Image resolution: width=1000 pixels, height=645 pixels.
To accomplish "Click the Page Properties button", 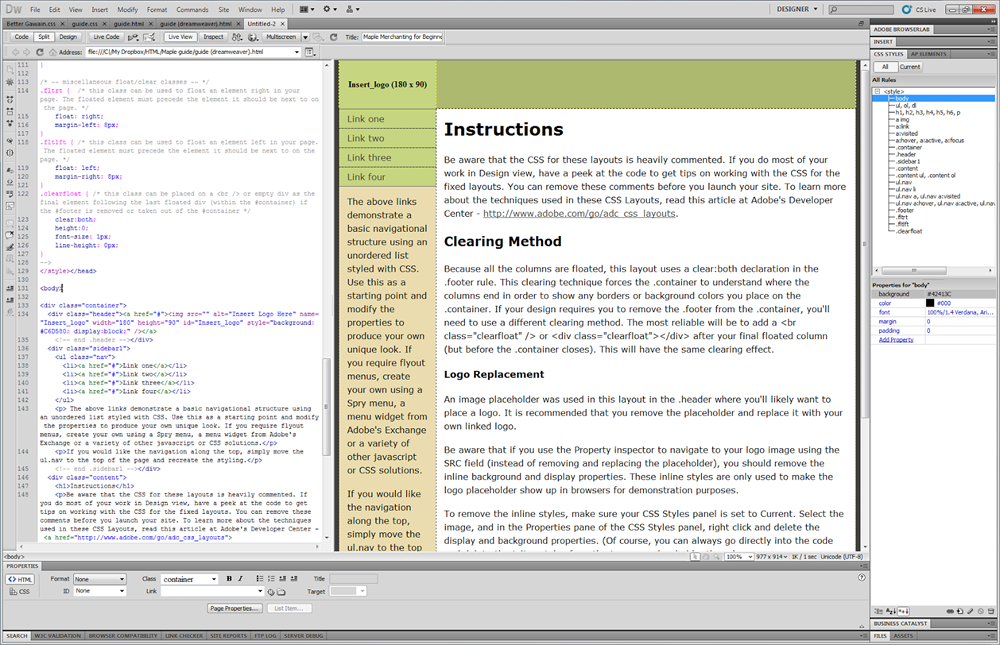I will 236,608.
